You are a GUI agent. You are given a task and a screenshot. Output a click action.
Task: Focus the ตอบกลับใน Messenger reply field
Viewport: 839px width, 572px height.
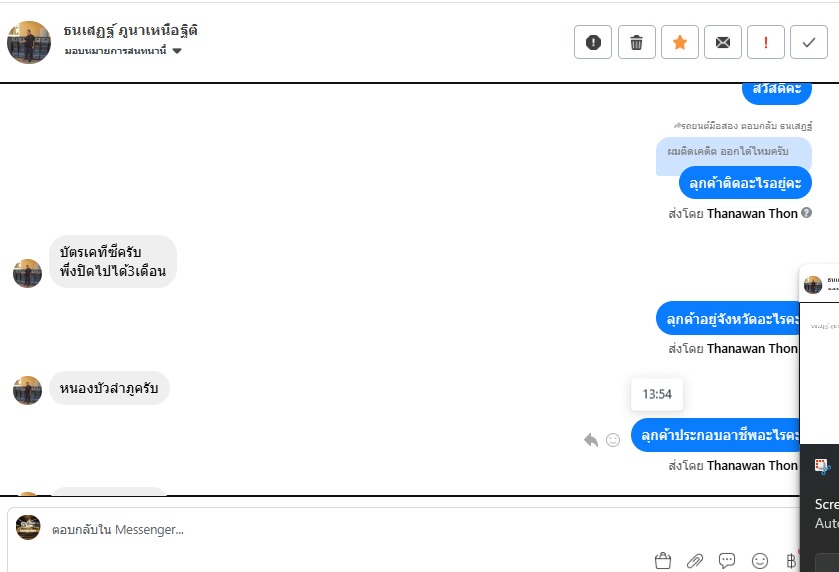[401, 530]
